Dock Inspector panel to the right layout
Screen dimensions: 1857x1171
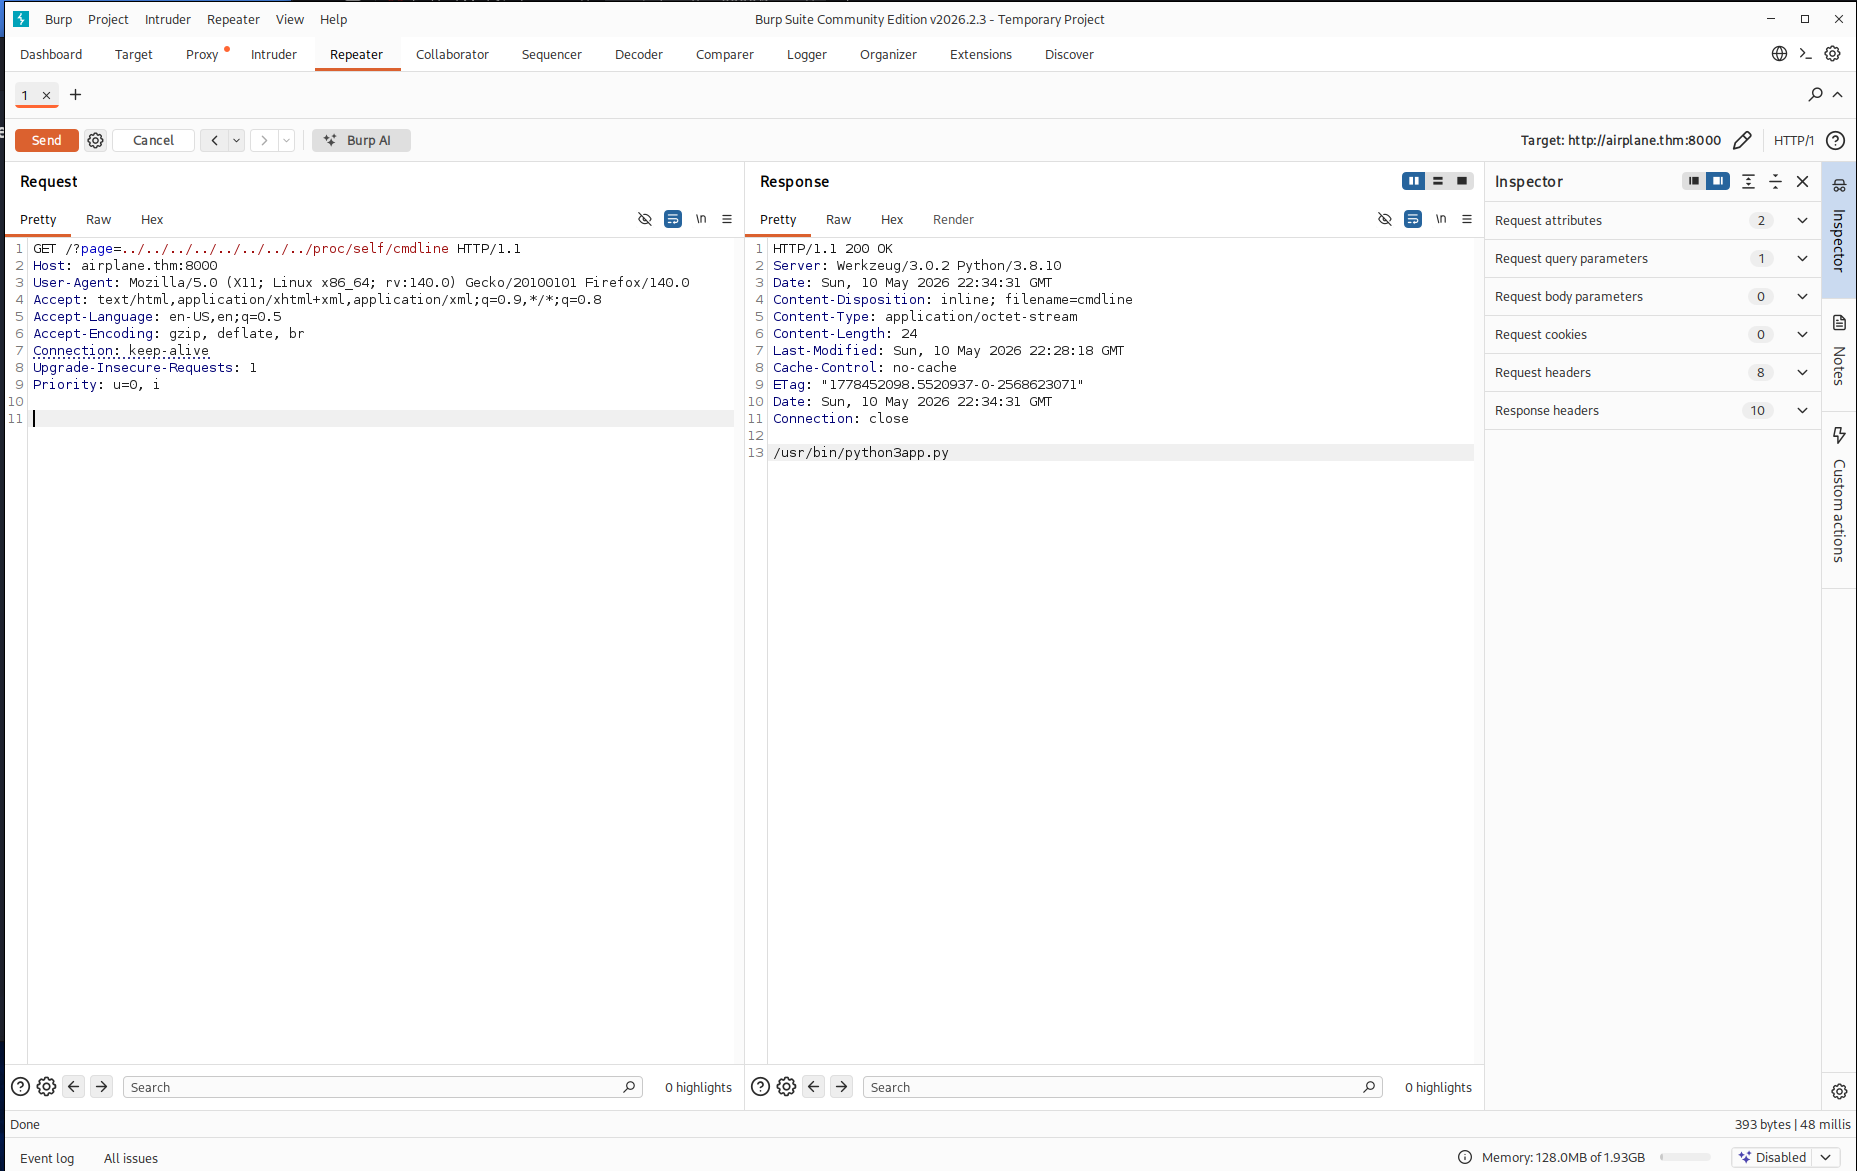coord(1718,181)
